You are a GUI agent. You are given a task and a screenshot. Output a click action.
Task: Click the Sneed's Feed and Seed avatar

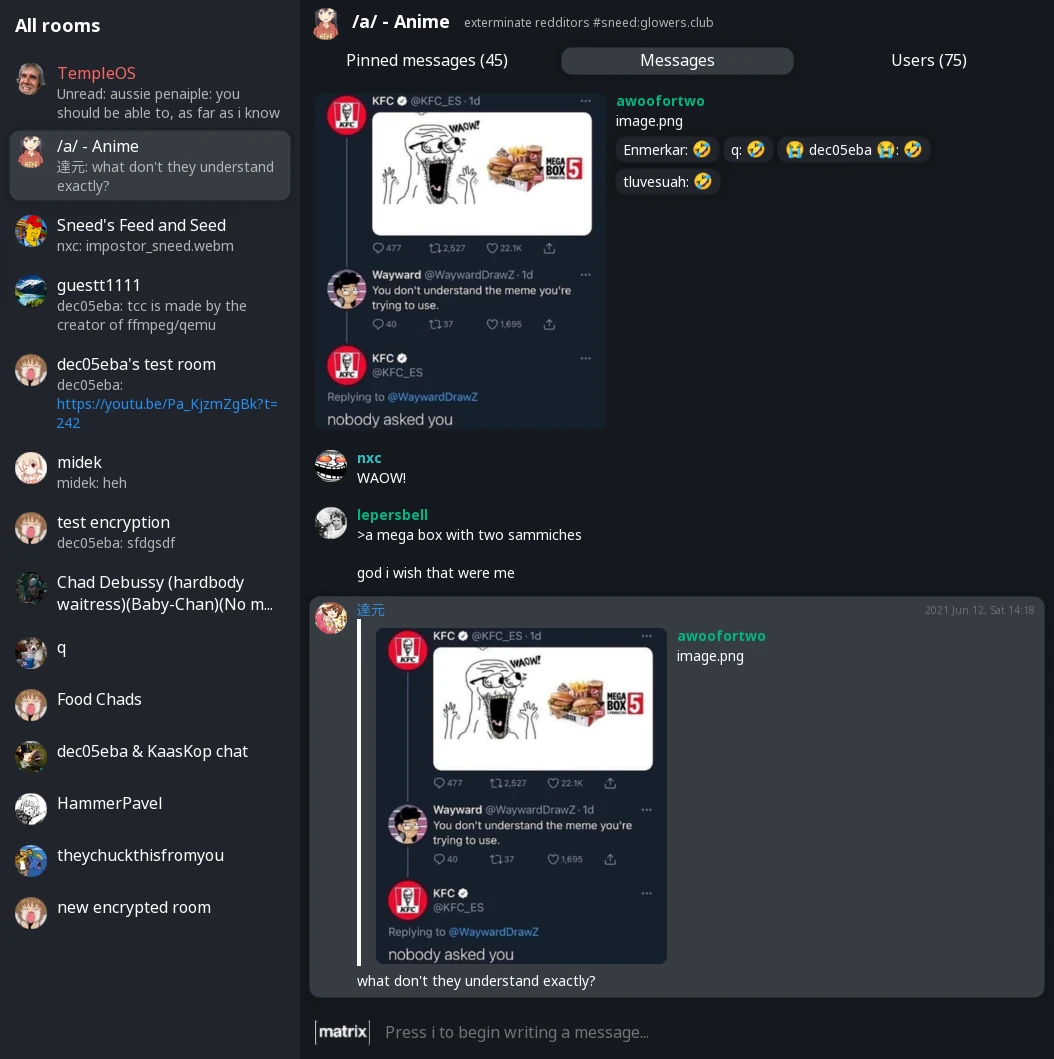31,231
